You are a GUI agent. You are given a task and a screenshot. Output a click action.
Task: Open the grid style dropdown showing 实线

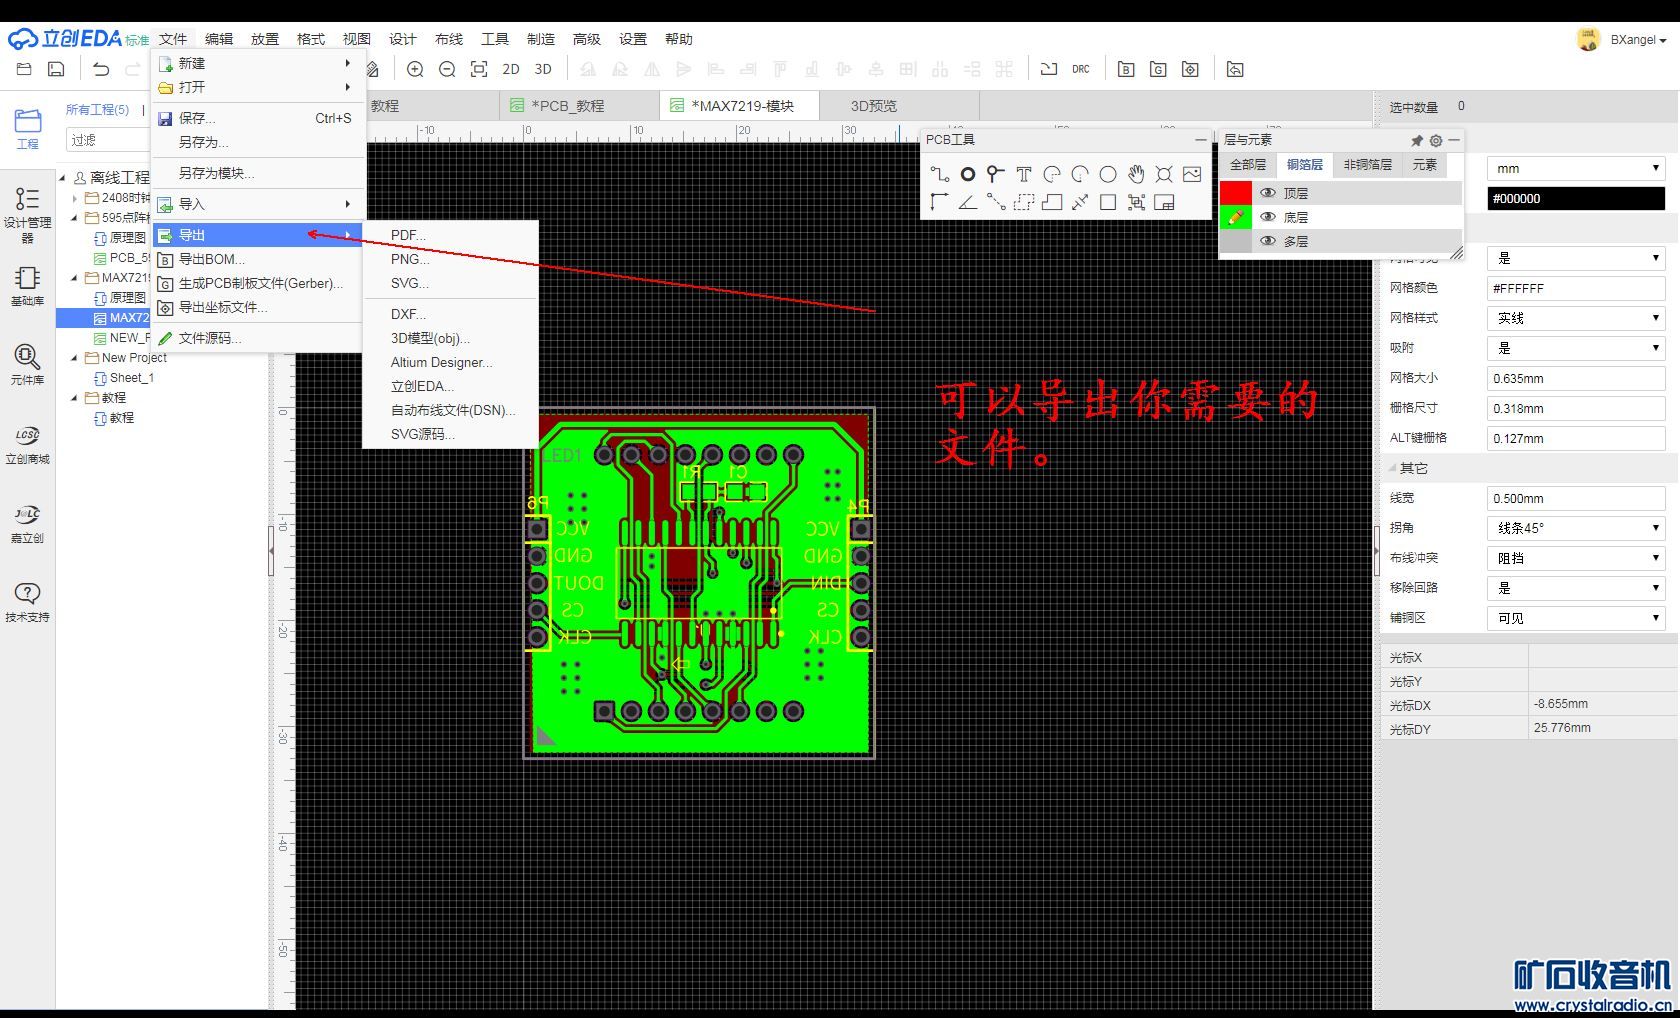pos(1575,318)
